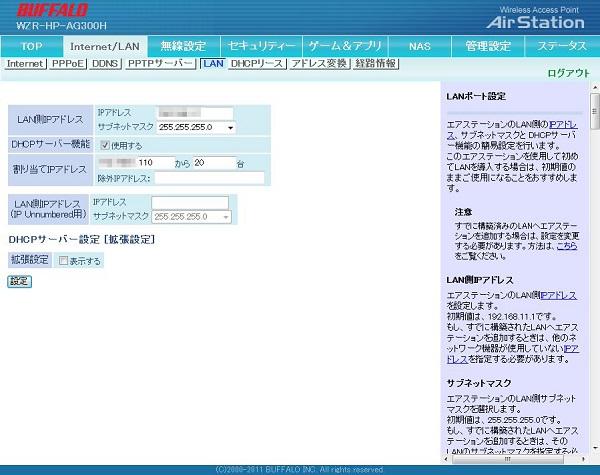This screenshot has height=475, width=600.
Task: Open the DHCPリース sub-tab
Action: click(x=256, y=63)
